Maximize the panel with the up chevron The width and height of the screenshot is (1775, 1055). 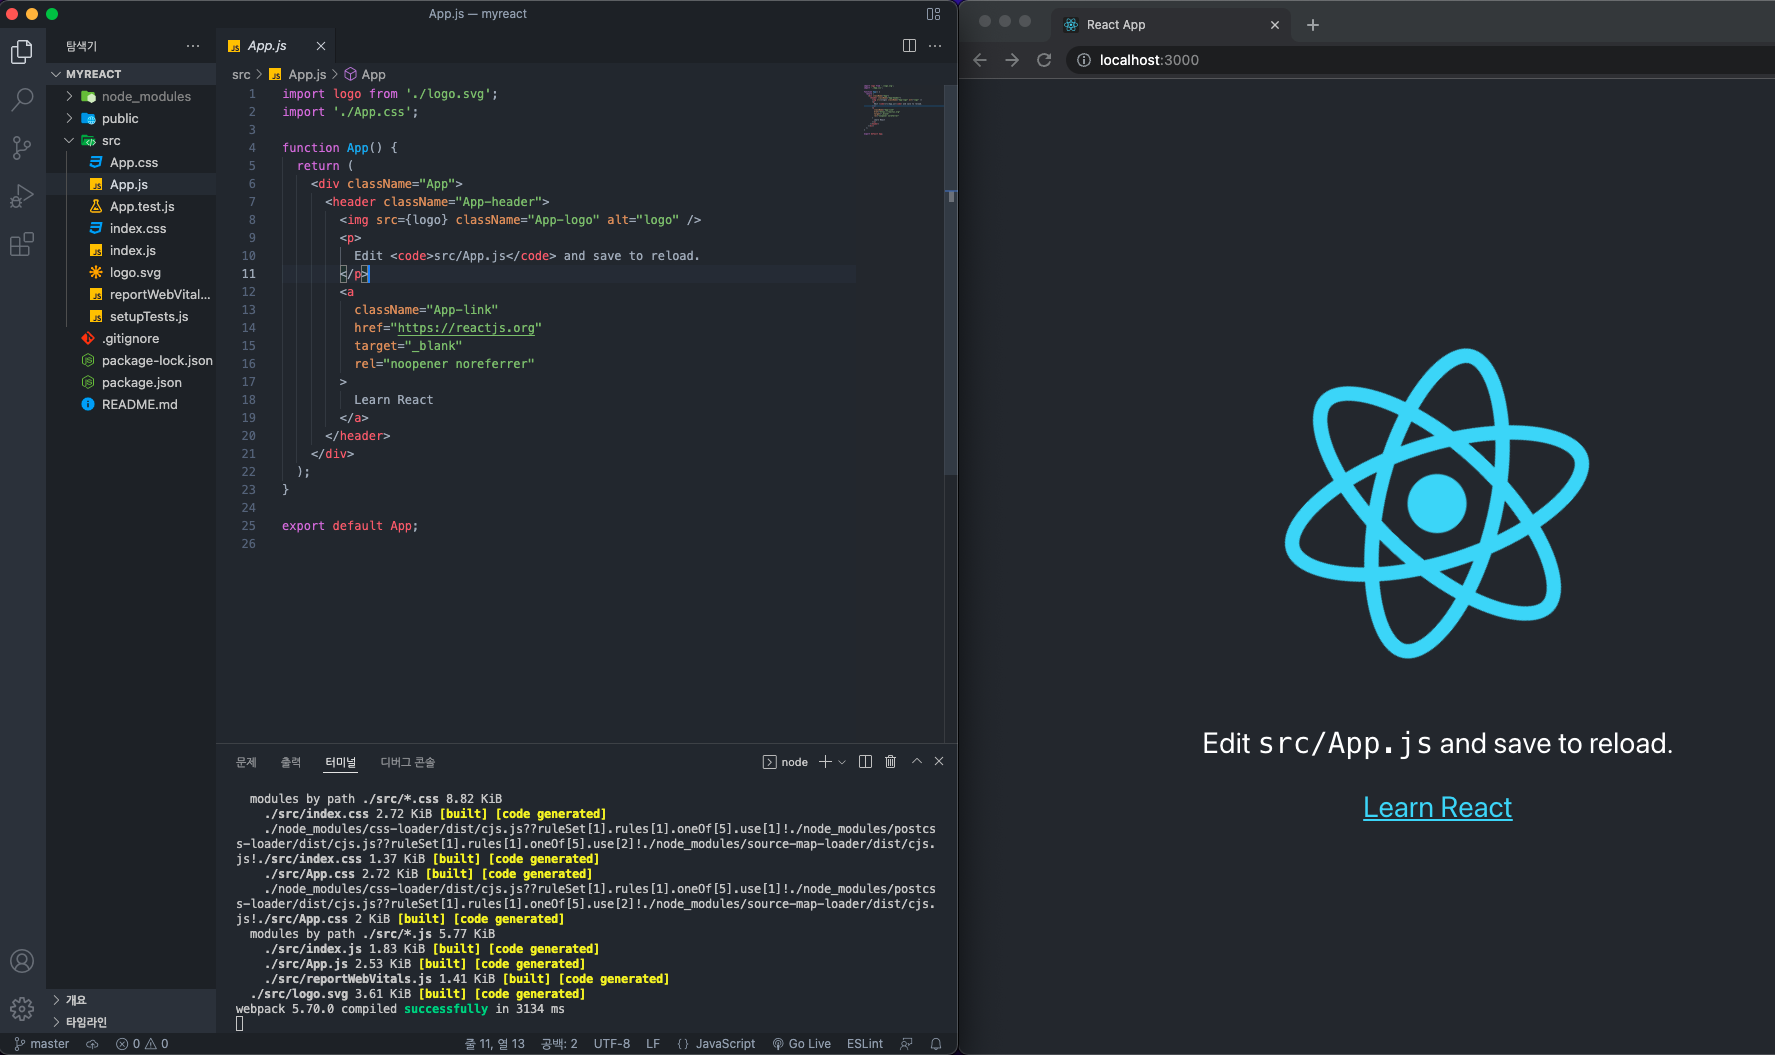click(x=916, y=762)
